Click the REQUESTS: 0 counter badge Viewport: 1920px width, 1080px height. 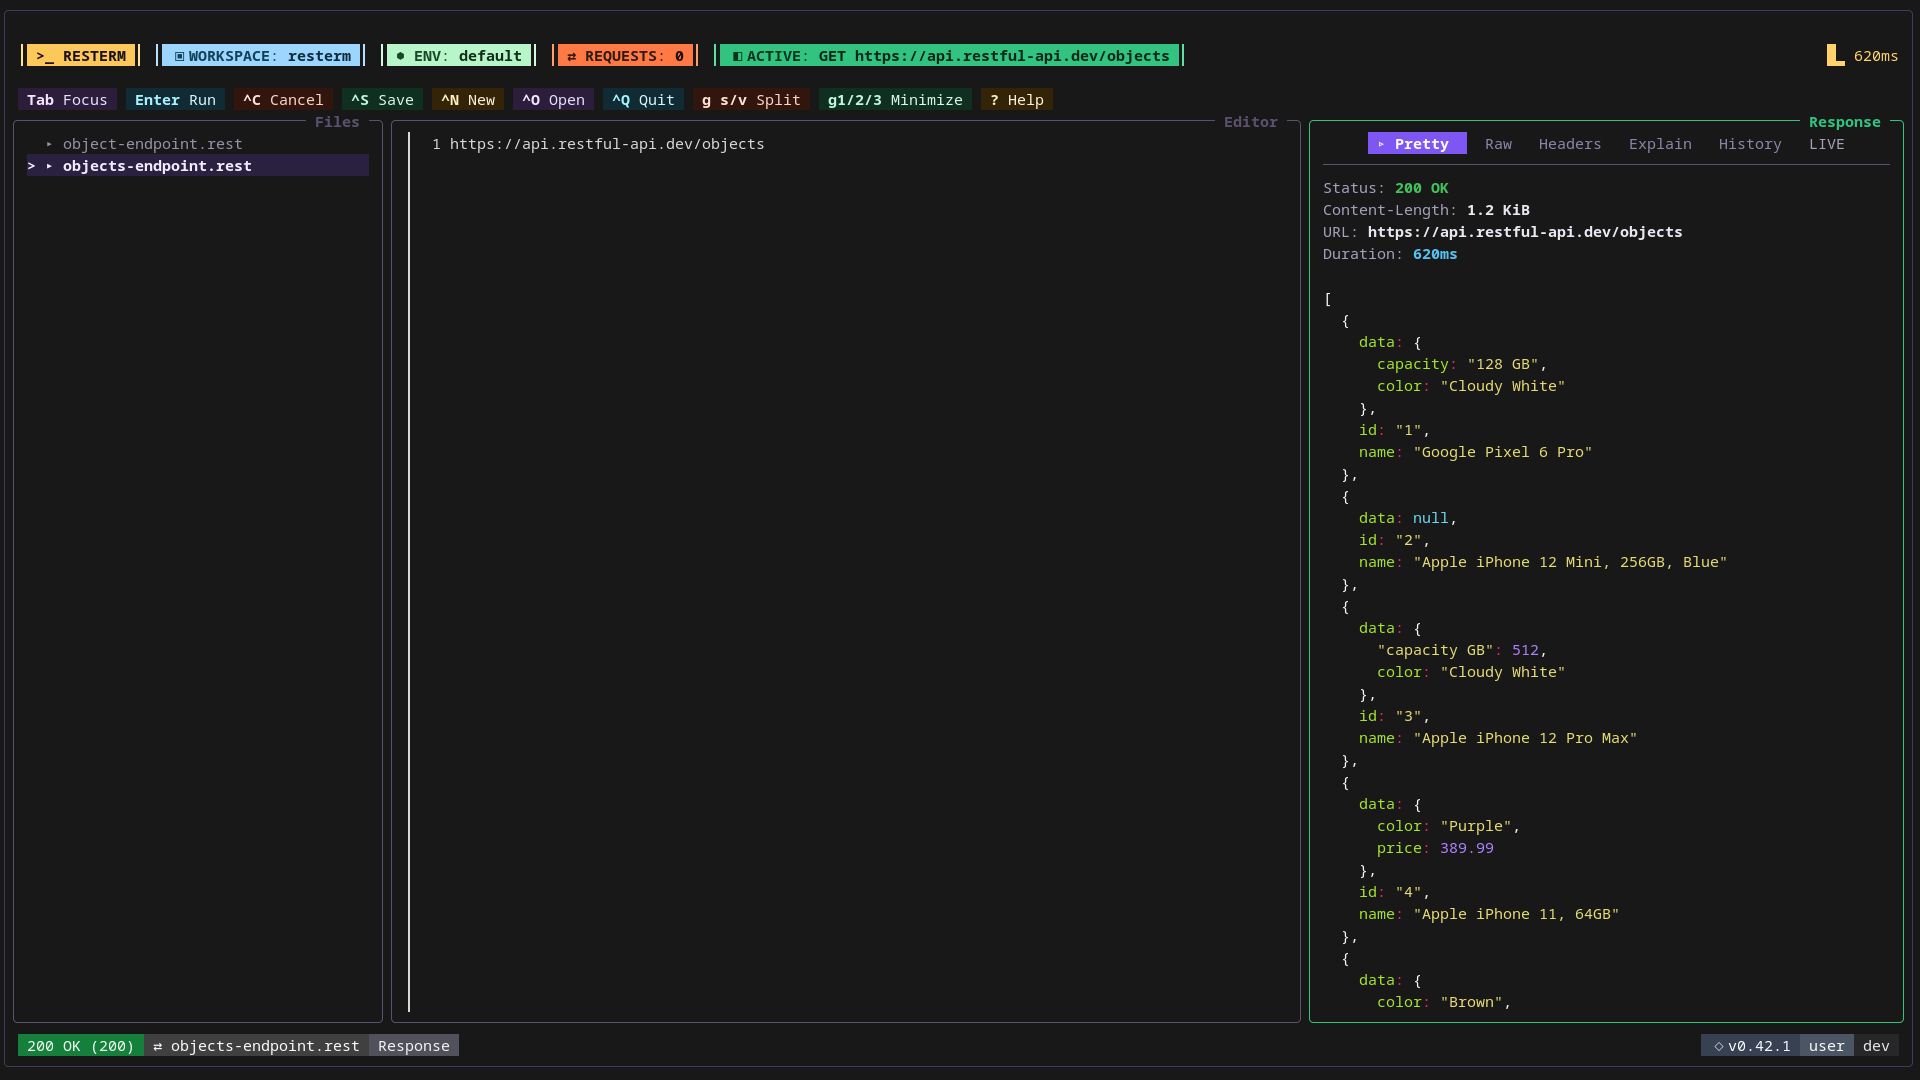[625, 56]
